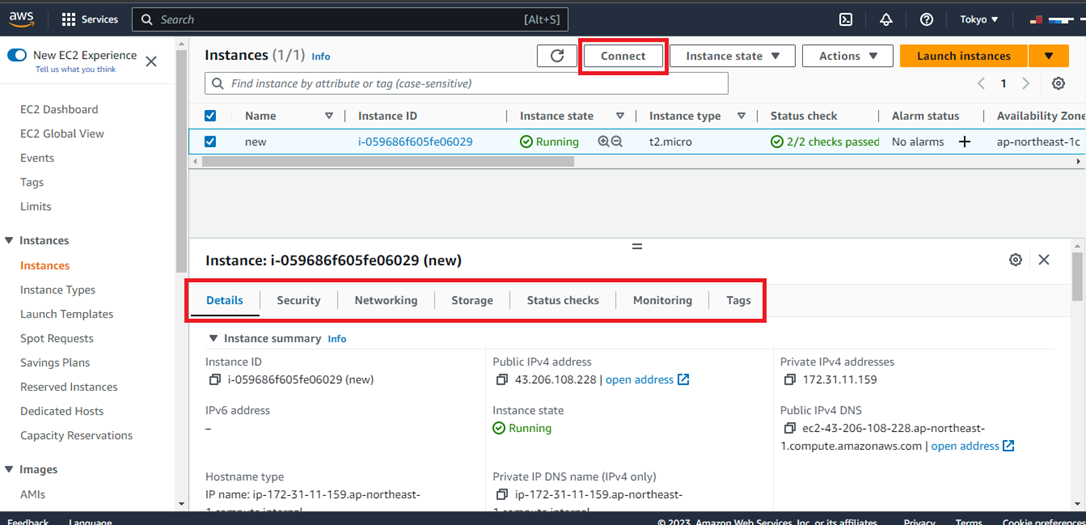Click the AWS logo home icon
This screenshot has width=1086, height=525.
(21, 19)
